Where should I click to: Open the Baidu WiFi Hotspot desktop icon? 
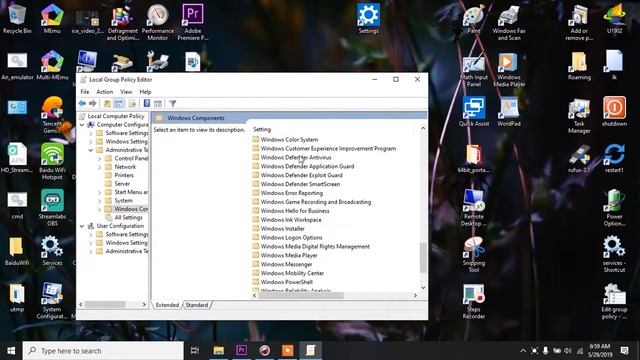point(52,161)
